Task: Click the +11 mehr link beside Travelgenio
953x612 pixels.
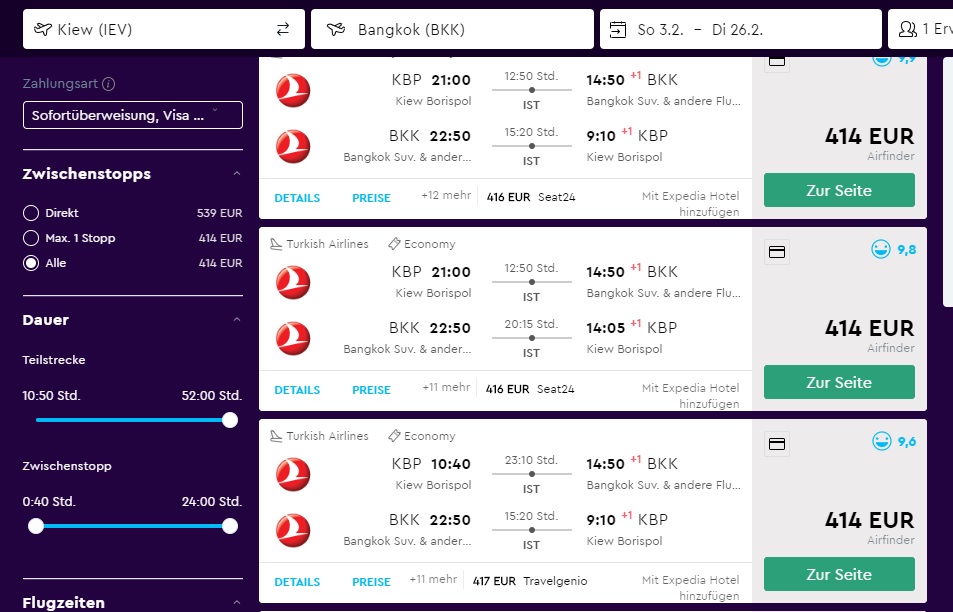Action: point(433,580)
